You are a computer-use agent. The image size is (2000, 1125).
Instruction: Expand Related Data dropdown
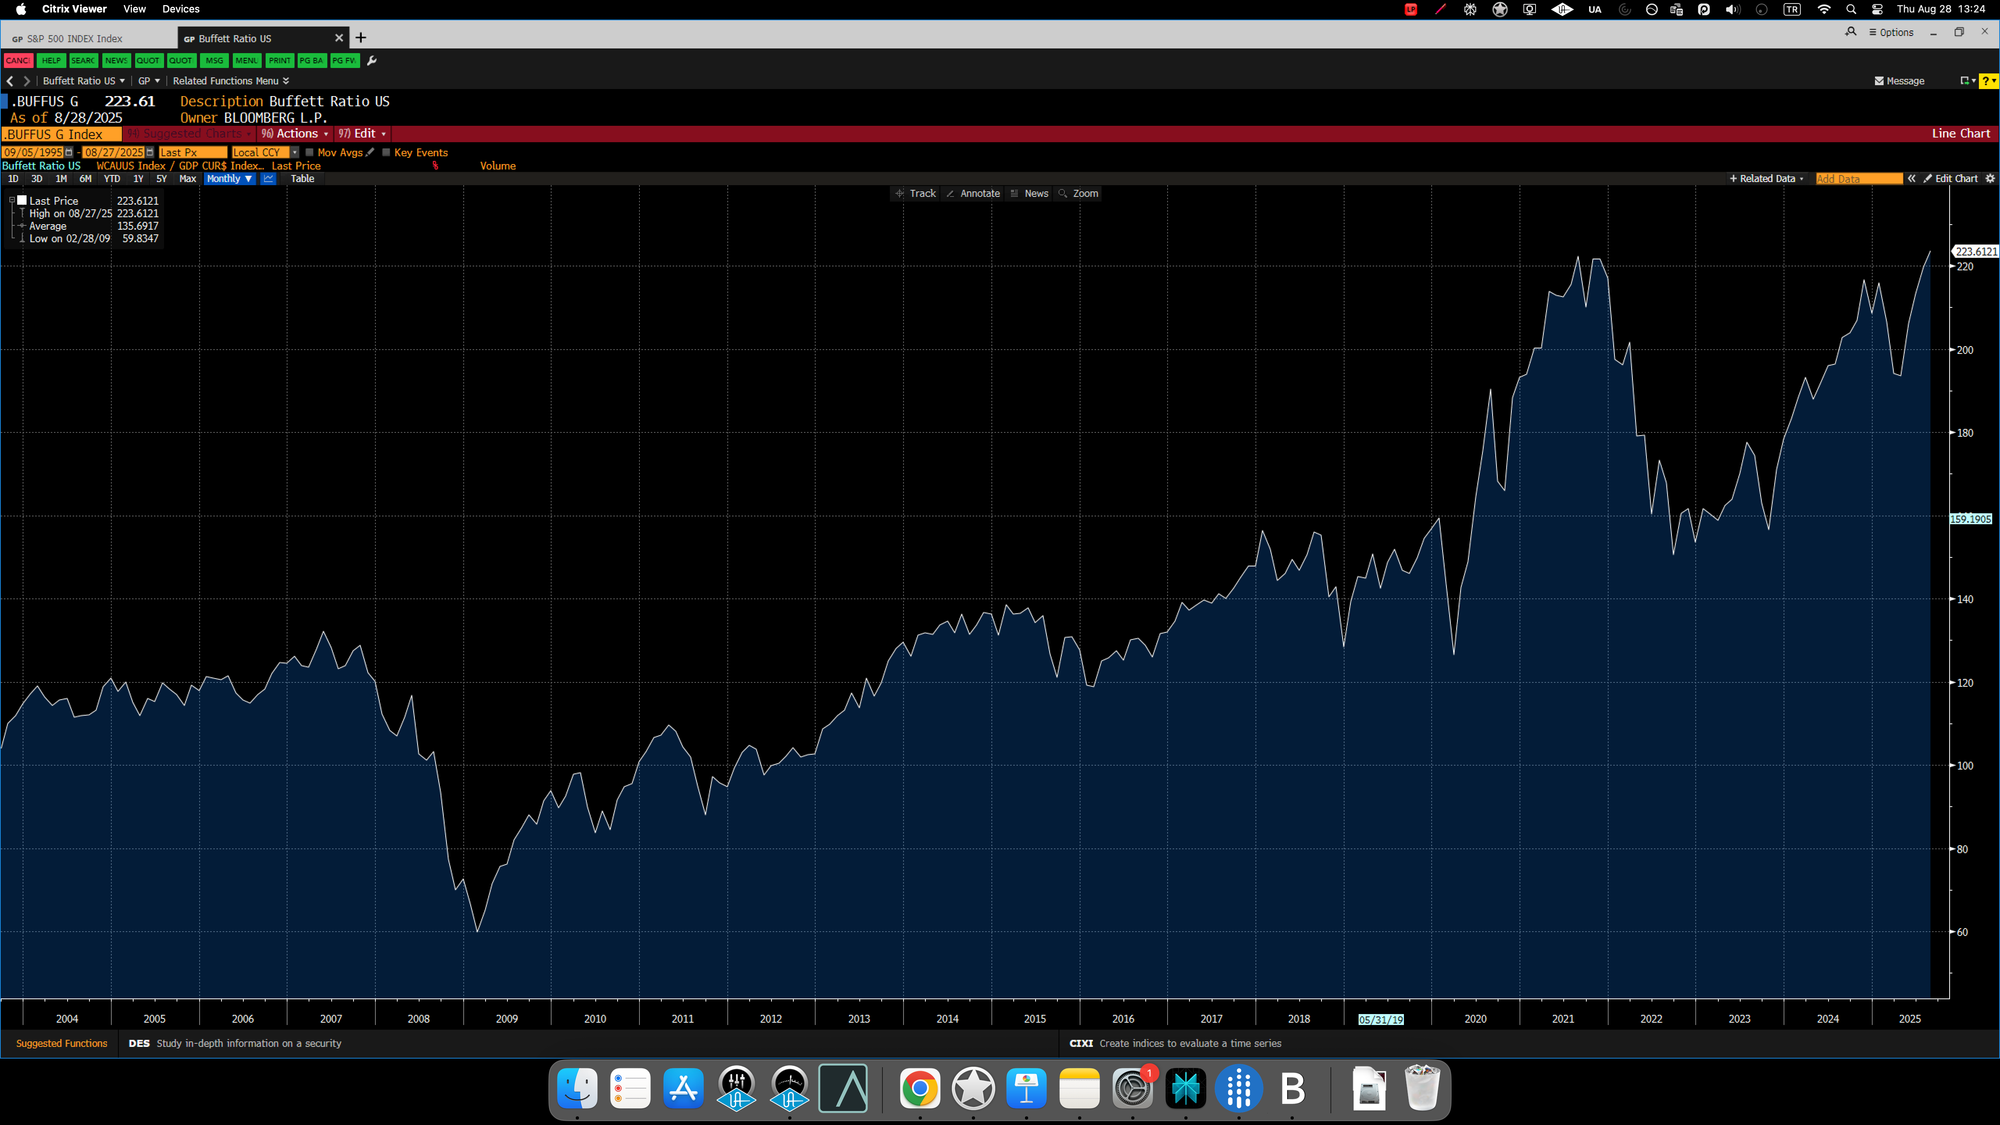pyautogui.click(x=1767, y=179)
